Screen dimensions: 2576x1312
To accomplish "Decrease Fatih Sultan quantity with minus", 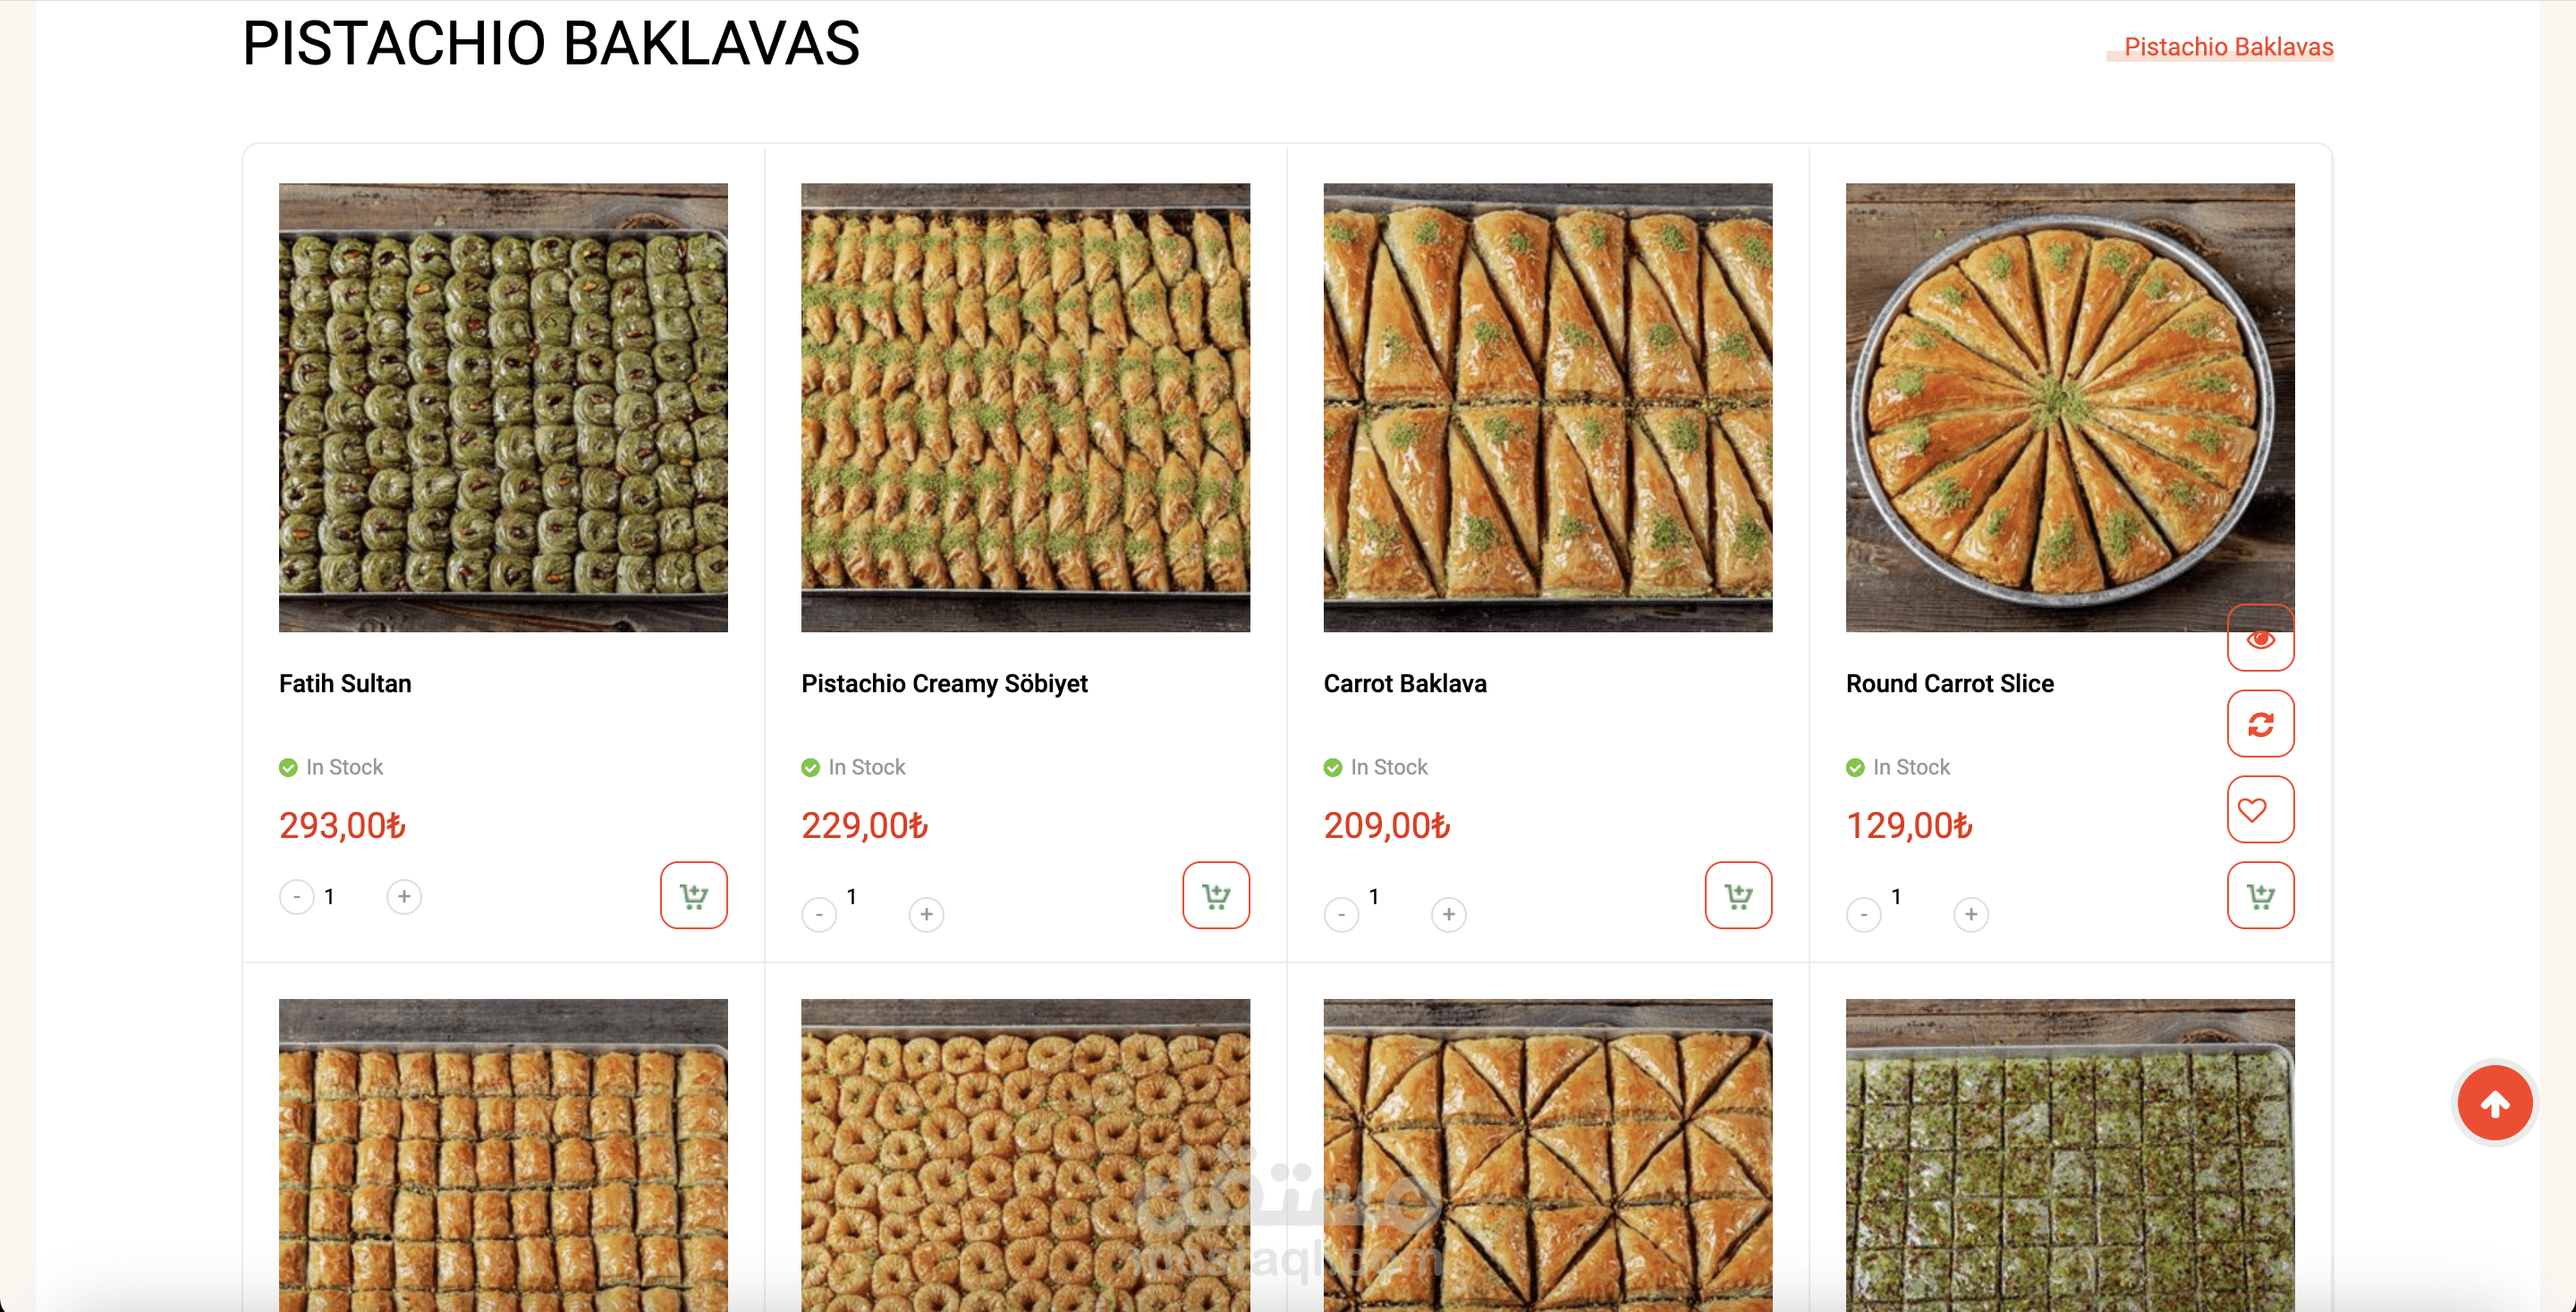I will click(x=297, y=896).
